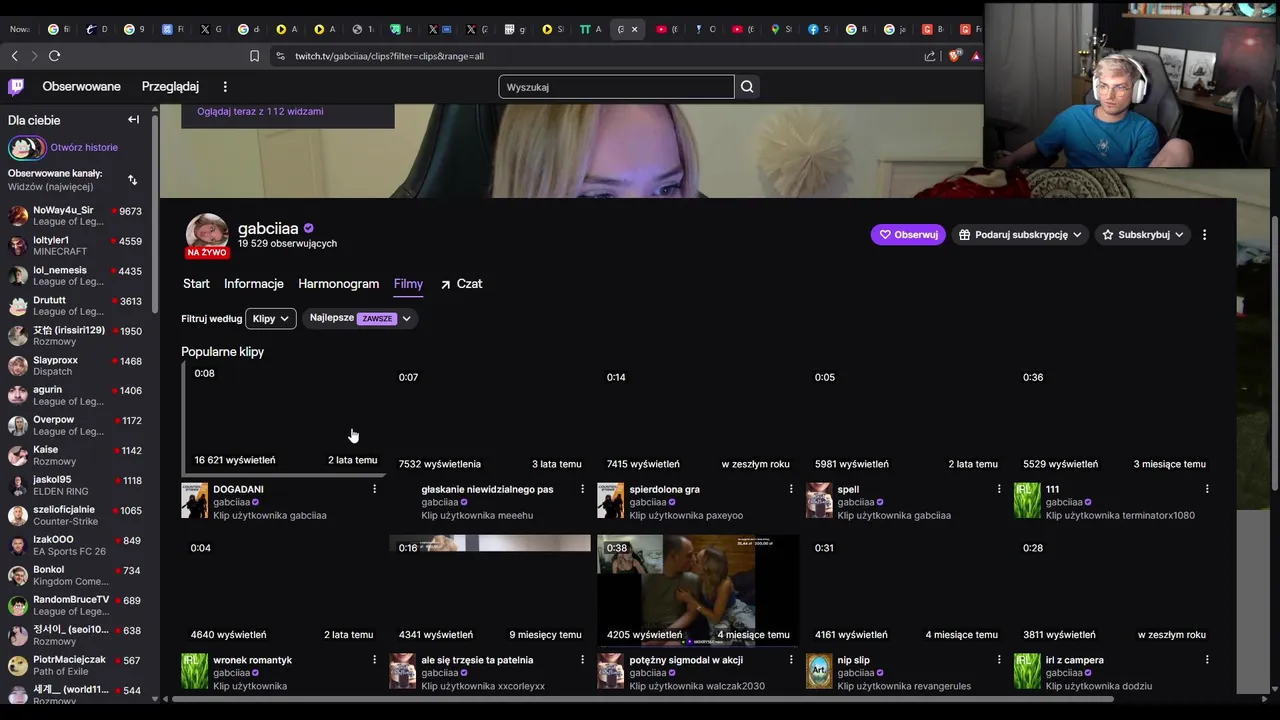Click the search magnifier button

[747, 87]
